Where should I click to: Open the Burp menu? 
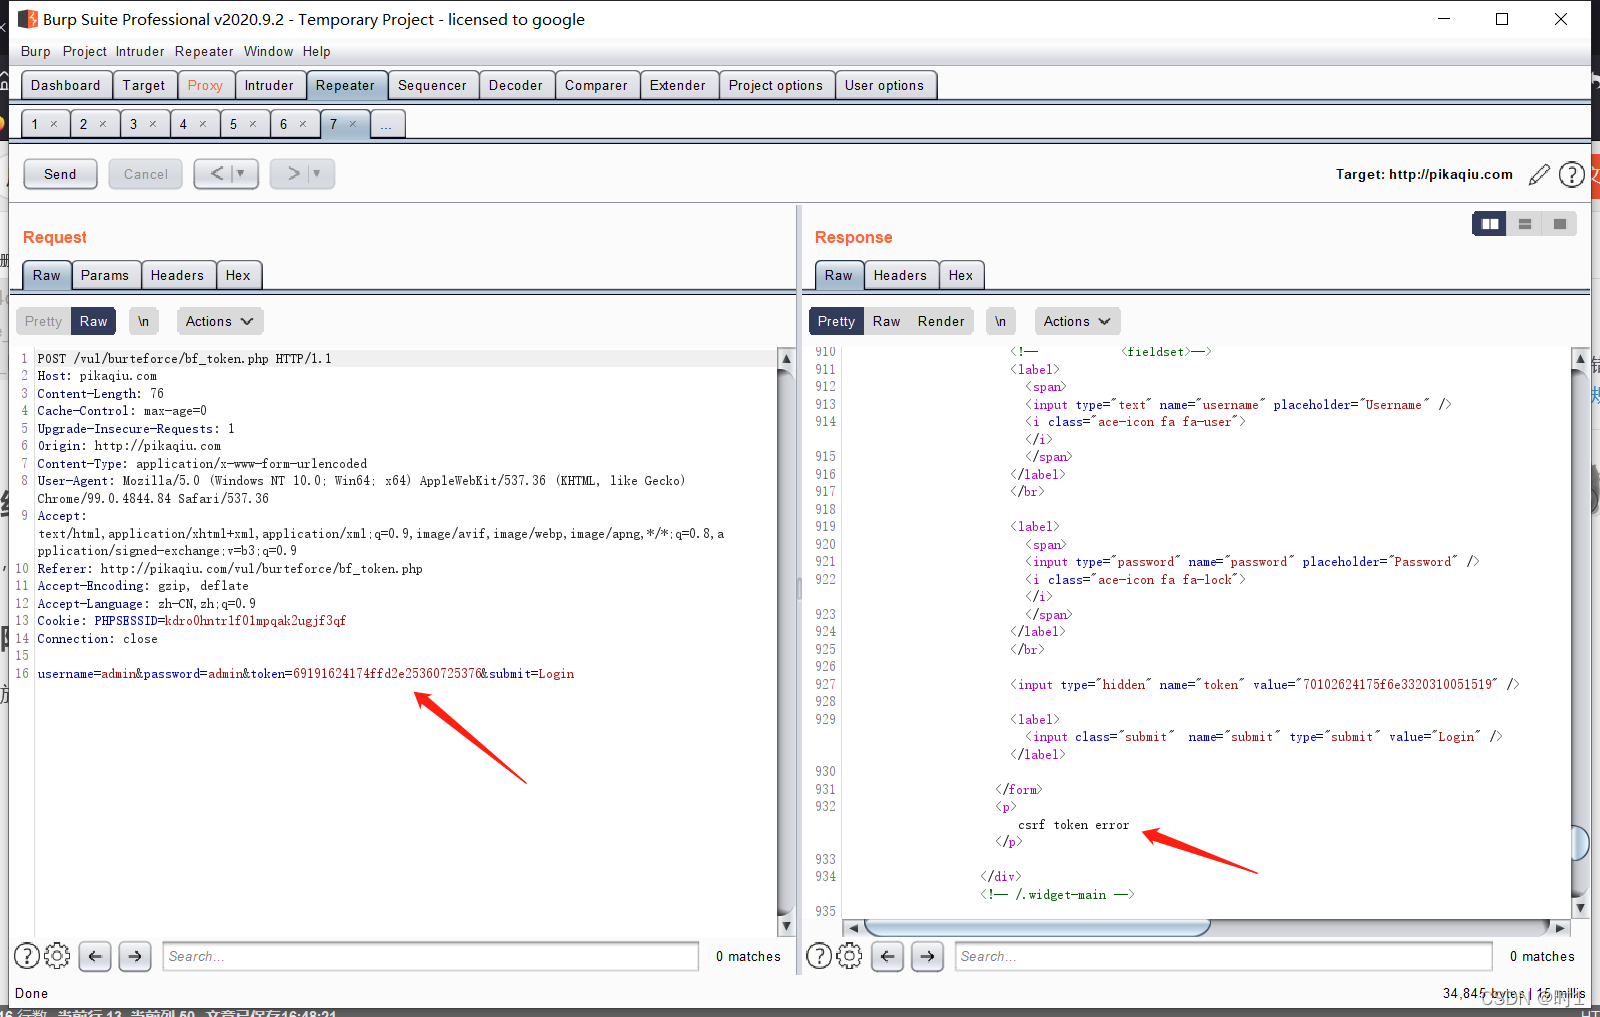pyautogui.click(x=35, y=51)
